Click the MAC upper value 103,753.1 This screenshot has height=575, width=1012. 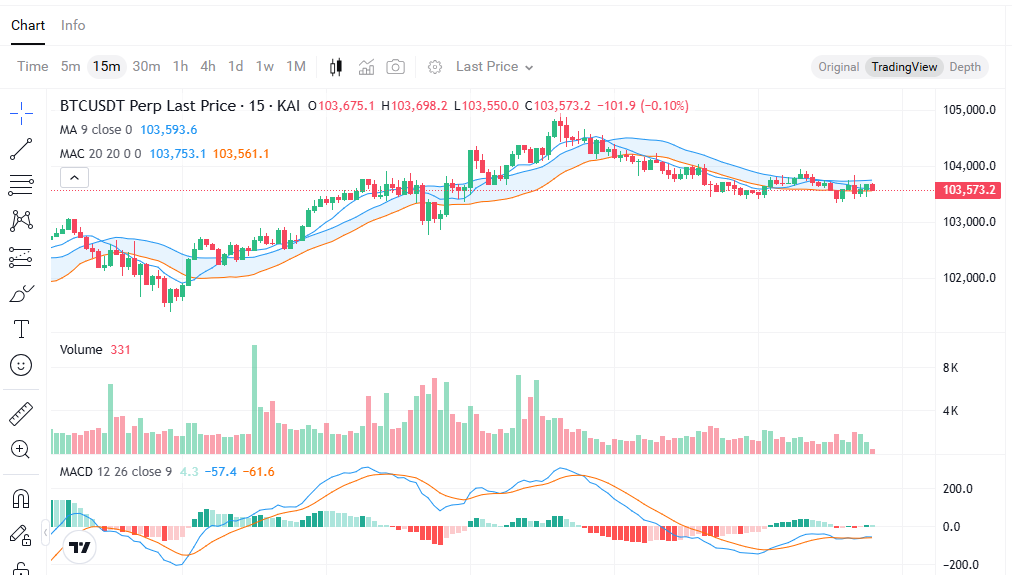[177, 154]
